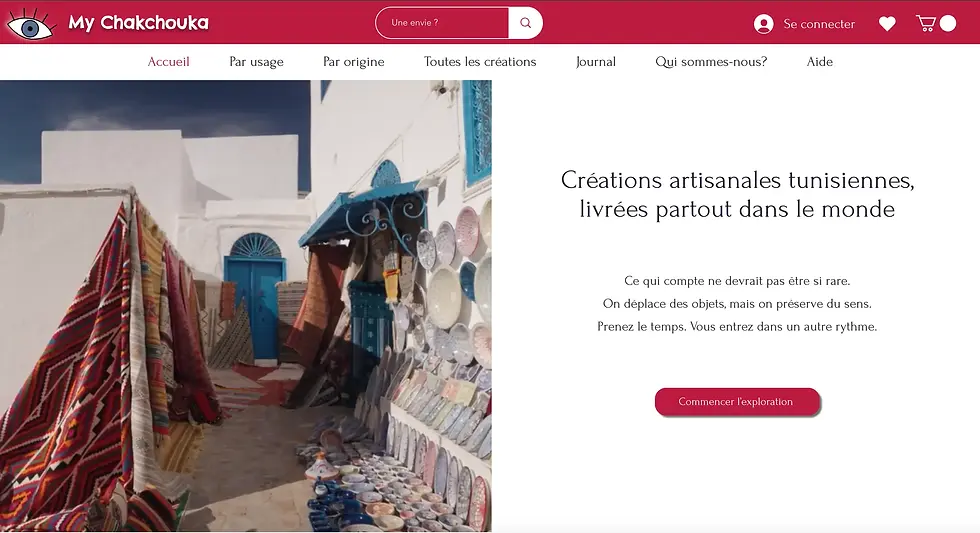The height and width of the screenshot is (533, 980).
Task: Click 'Commencer l'exploration' button
Action: (737, 401)
